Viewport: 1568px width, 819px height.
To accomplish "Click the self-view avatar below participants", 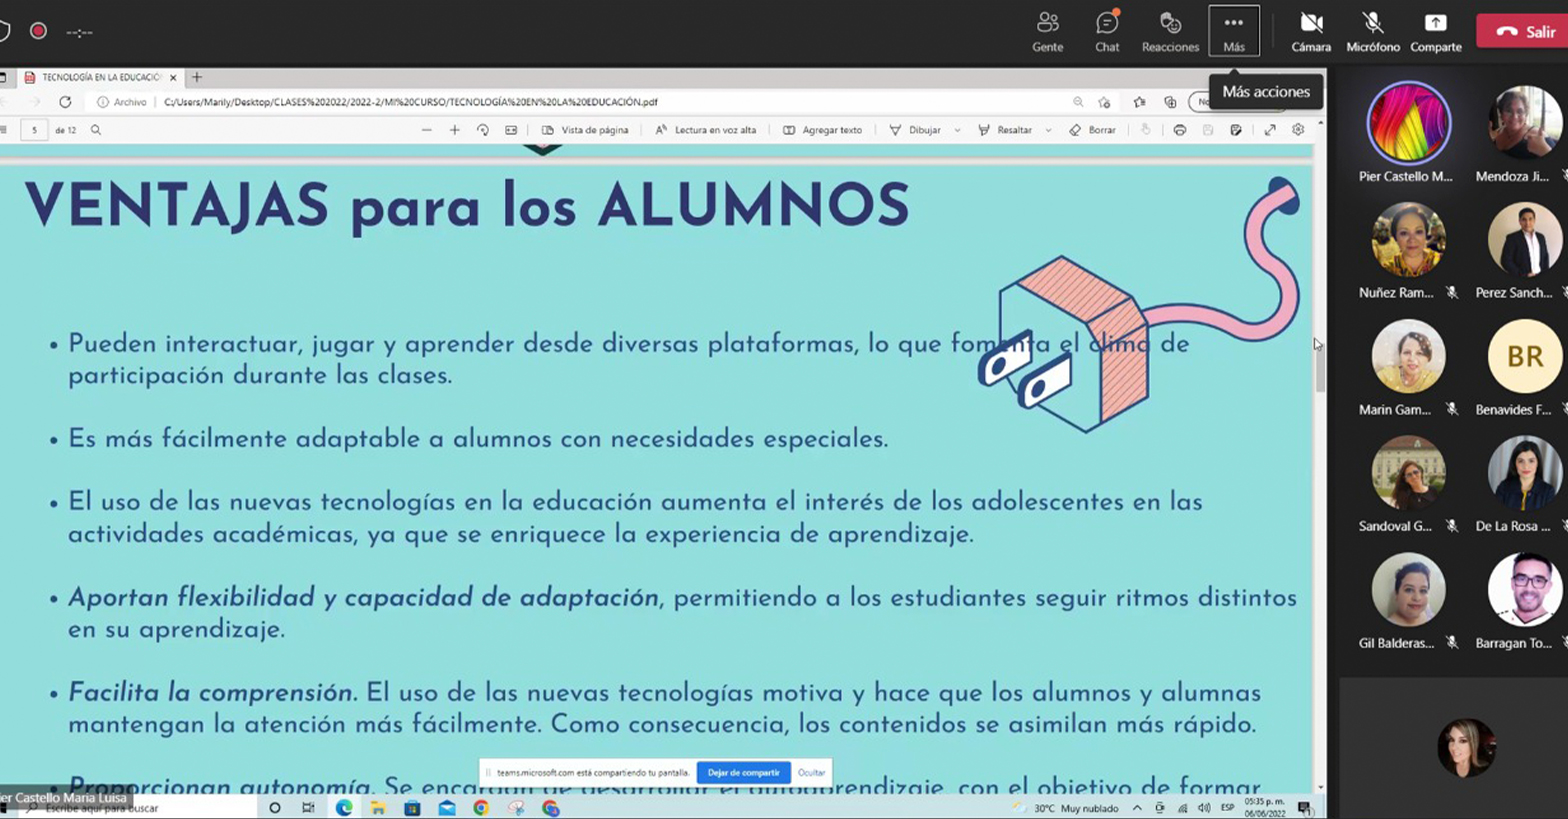I will tap(1466, 747).
